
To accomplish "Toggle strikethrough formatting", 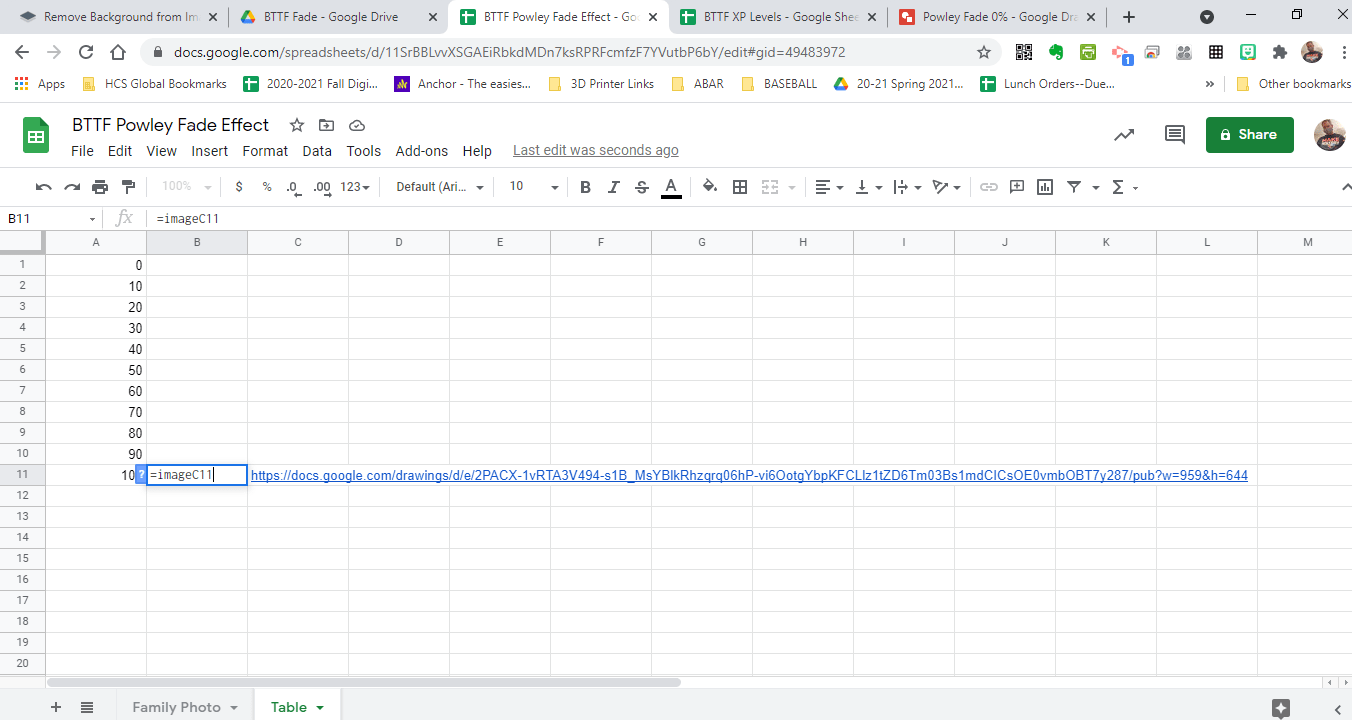I will click(641, 187).
